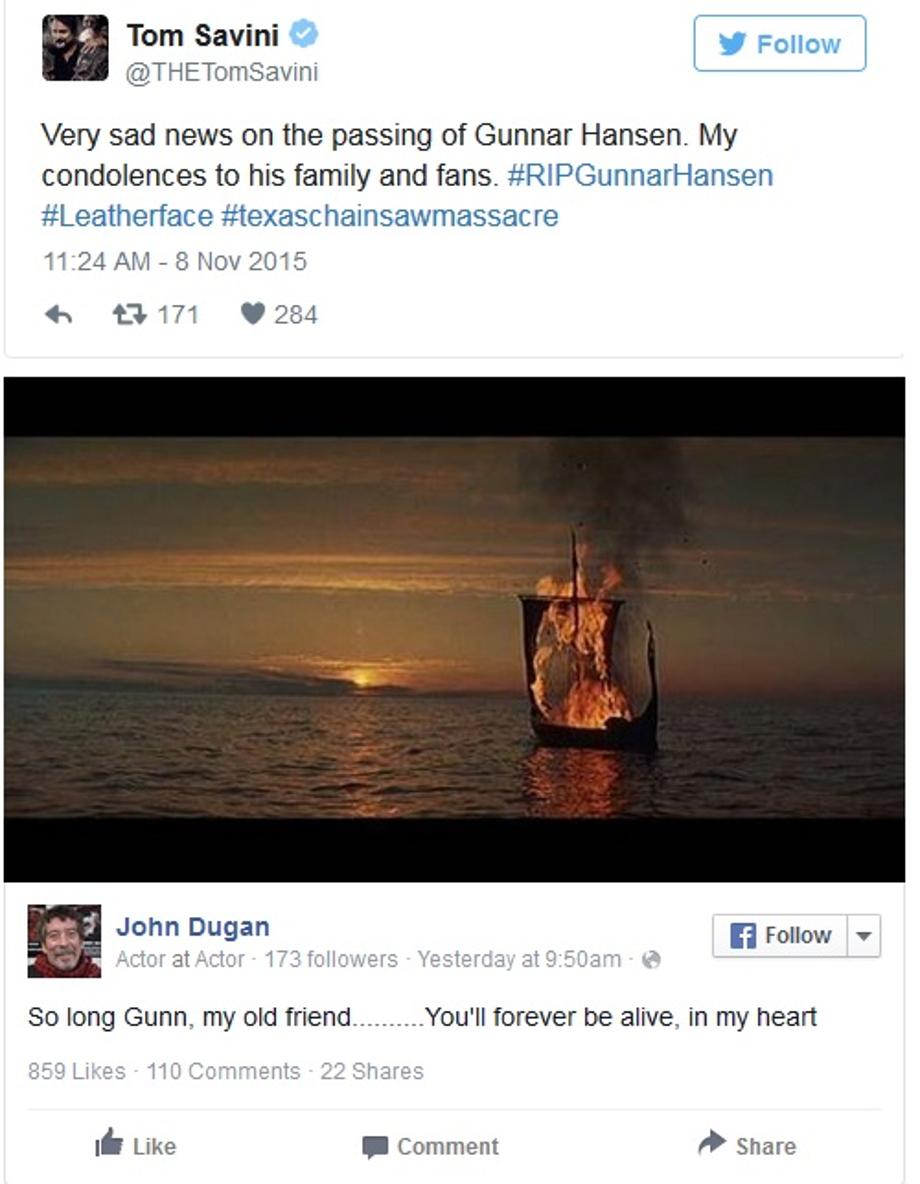
Task: Open John Dugan's profile photo
Action: 64,942
